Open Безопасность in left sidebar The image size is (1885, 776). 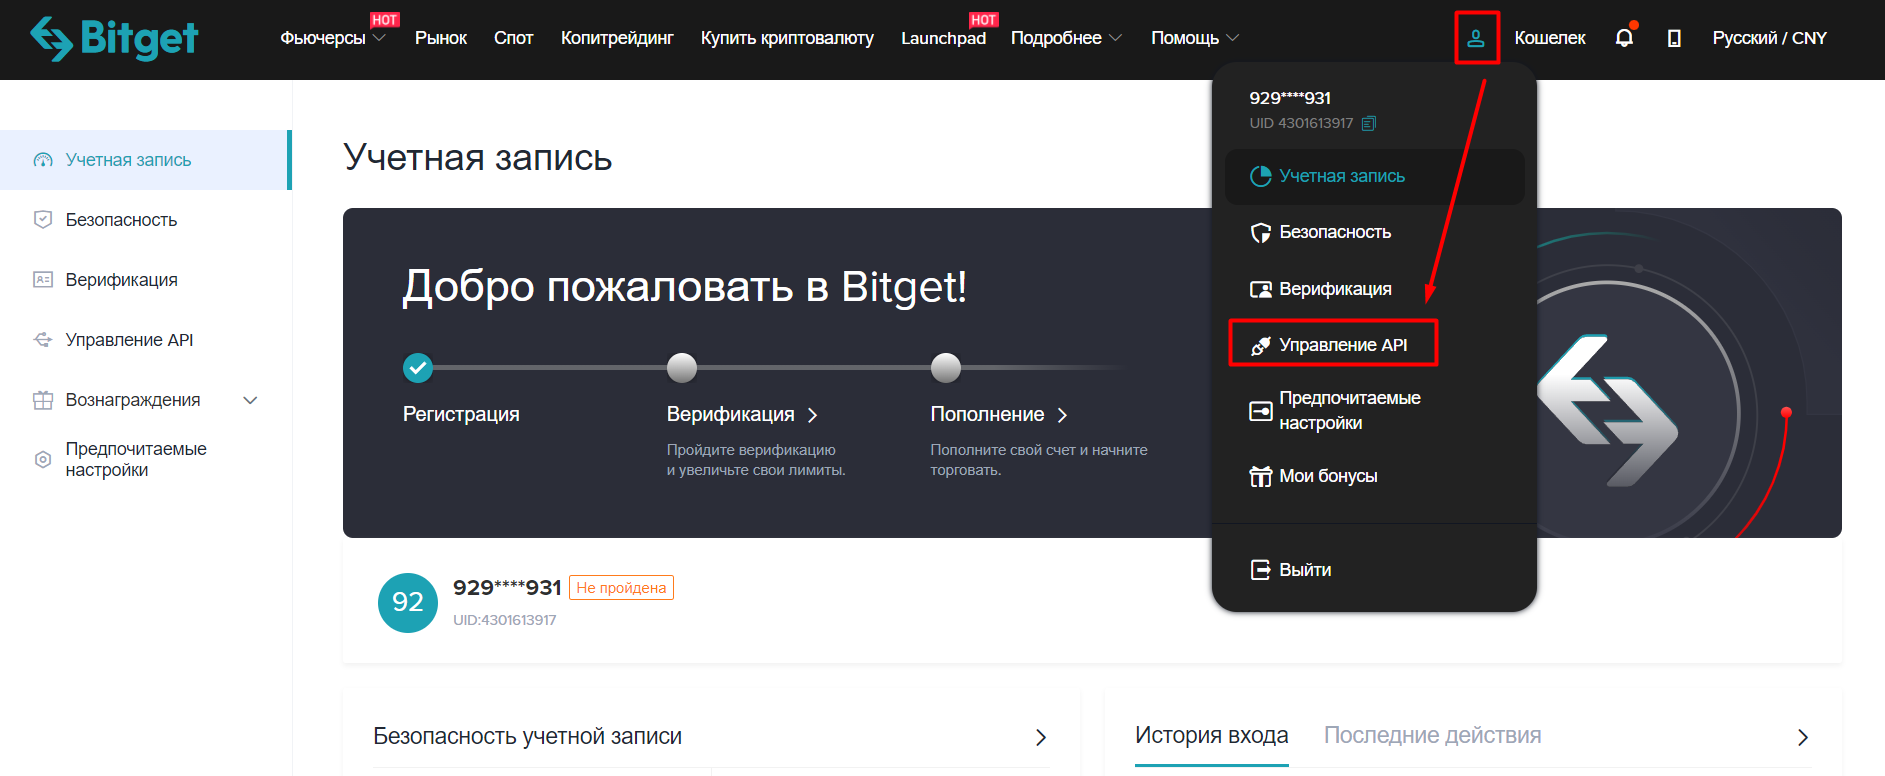tap(145, 220)
